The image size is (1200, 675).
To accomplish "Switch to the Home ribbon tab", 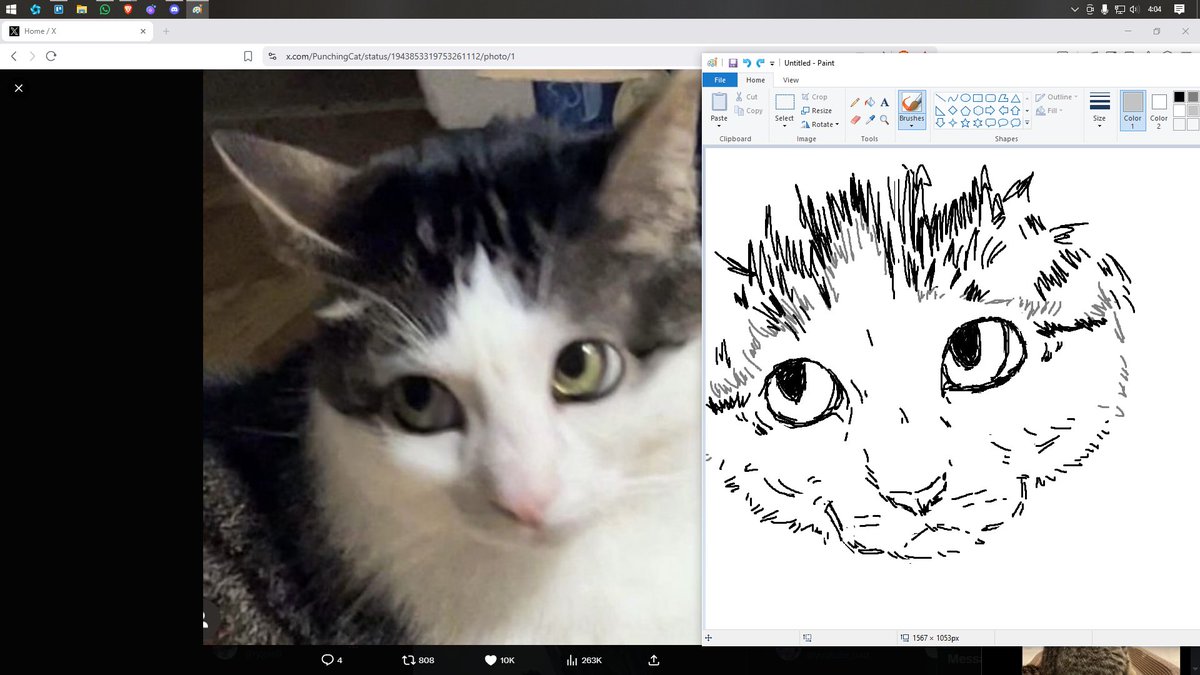I will (755, 80).
